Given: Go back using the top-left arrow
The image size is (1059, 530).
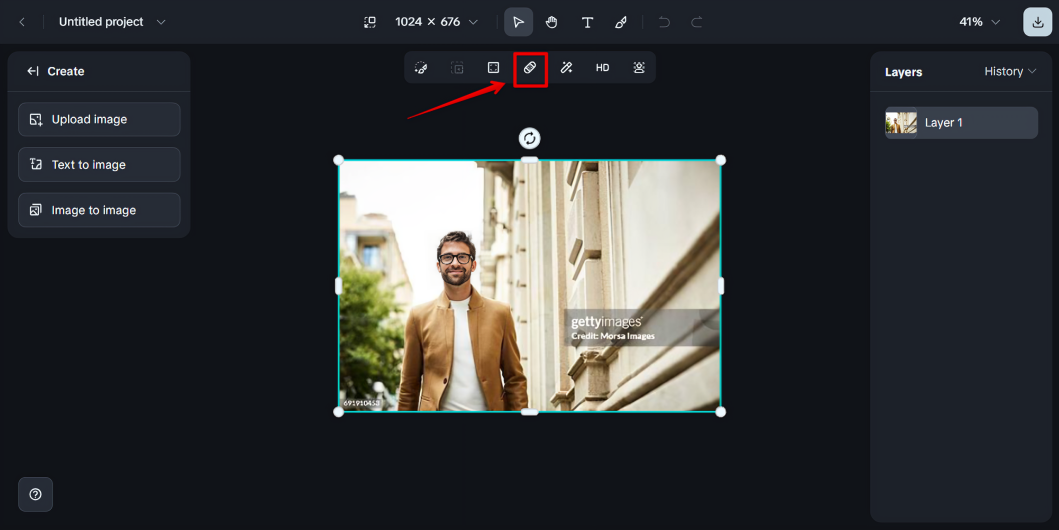Looking at the screenshot, I should [x=22, y=22].
